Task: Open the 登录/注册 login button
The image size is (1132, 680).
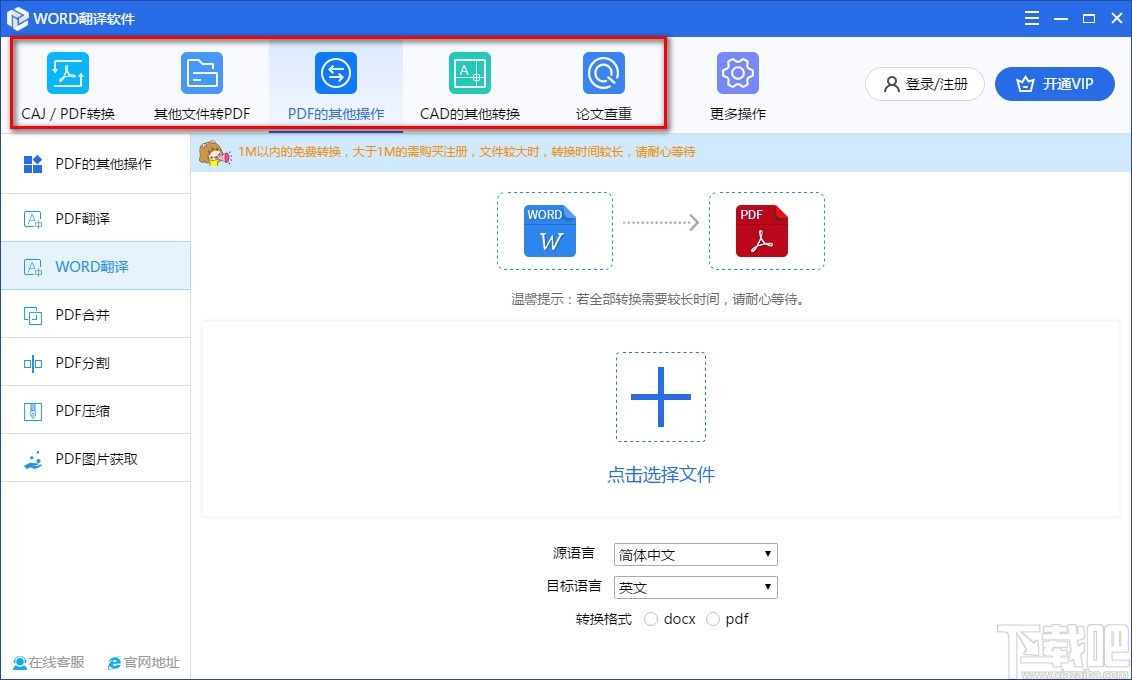Action: (924, 84)
